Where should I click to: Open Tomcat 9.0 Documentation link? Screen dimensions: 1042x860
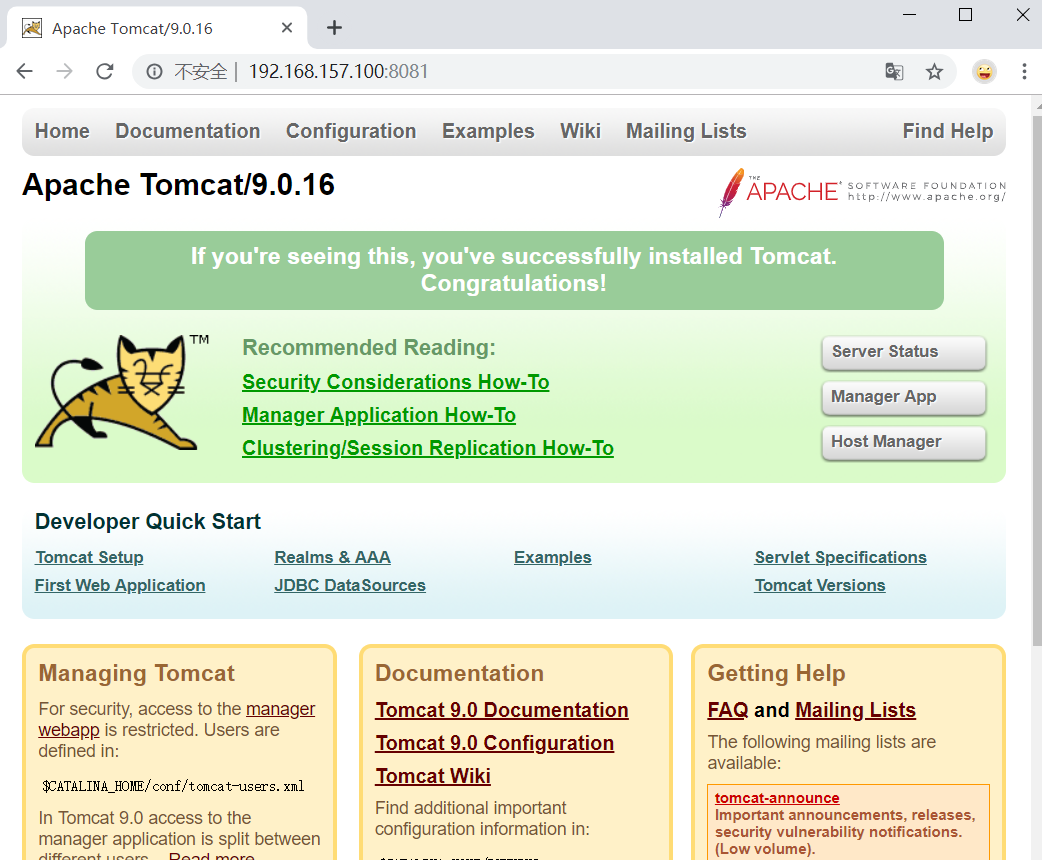pos(502,710)
